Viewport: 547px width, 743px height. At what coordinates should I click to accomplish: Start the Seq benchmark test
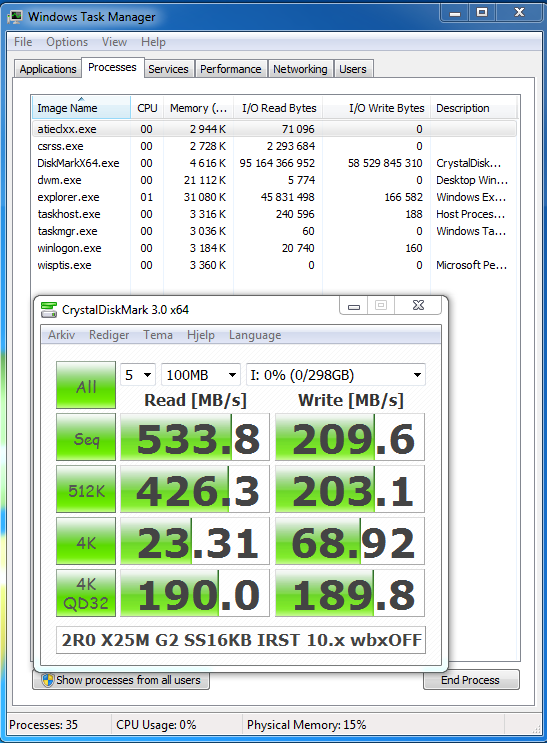pos(86,437)
